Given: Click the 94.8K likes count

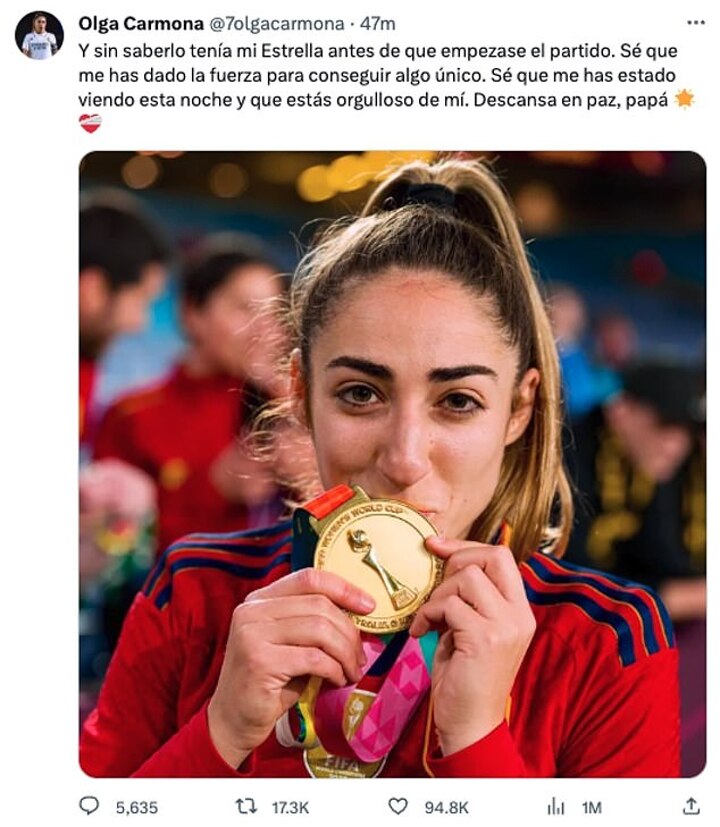Looking at the screenshot, I should click(447, 807).
